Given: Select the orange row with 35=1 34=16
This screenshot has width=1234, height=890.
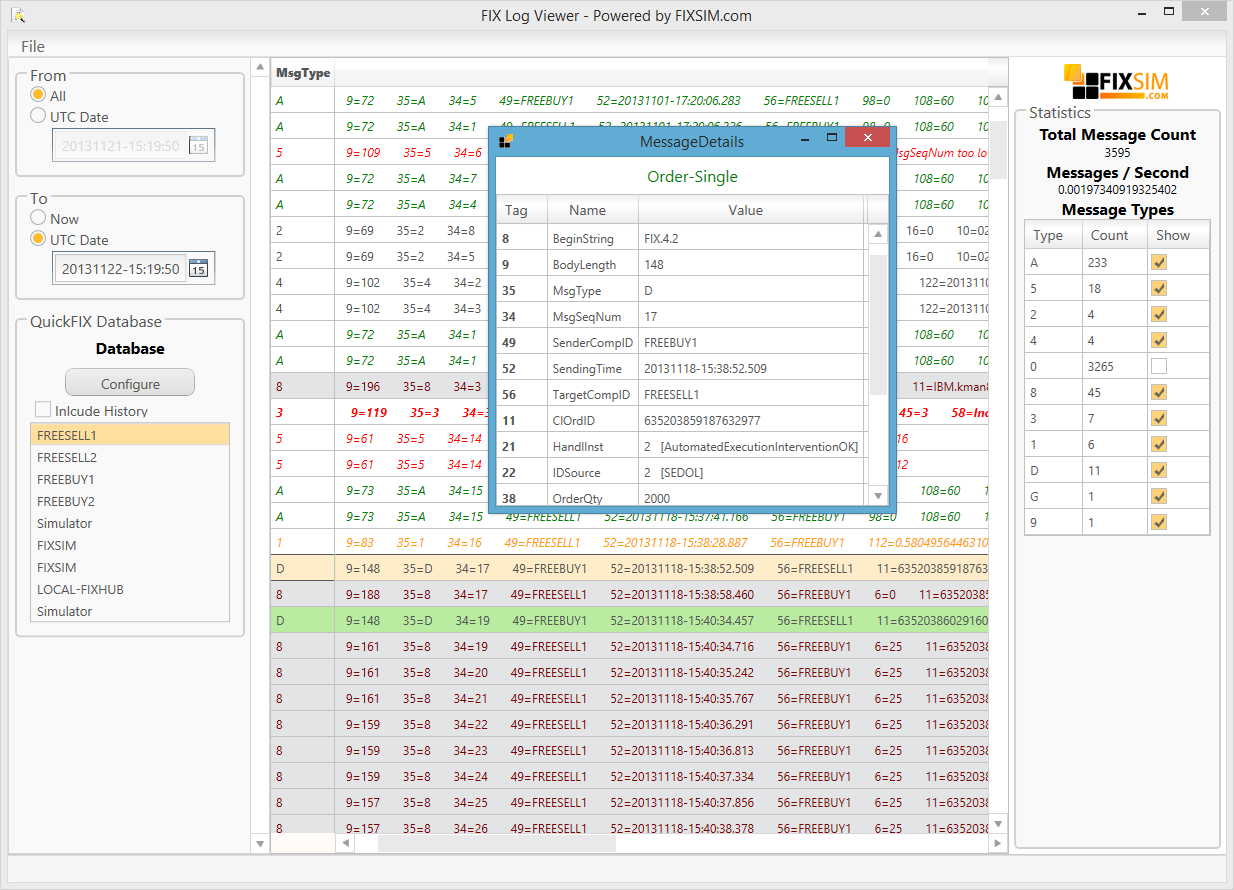Looking at the screenshot, I should [x=630, y=542].
